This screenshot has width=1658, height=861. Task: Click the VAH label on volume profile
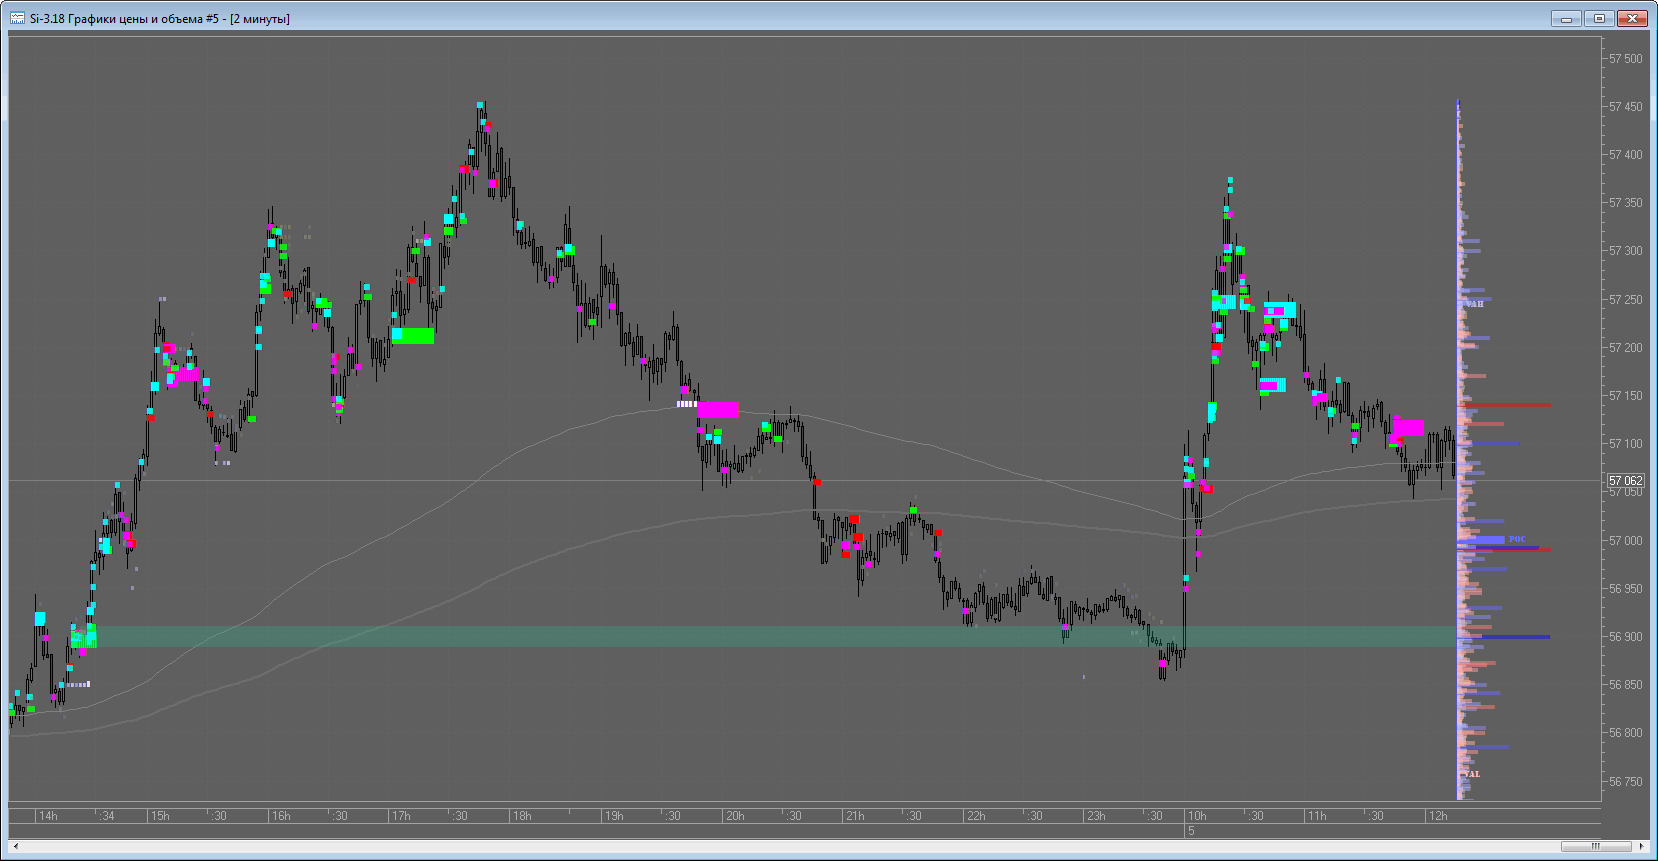tap(1475, 304)
